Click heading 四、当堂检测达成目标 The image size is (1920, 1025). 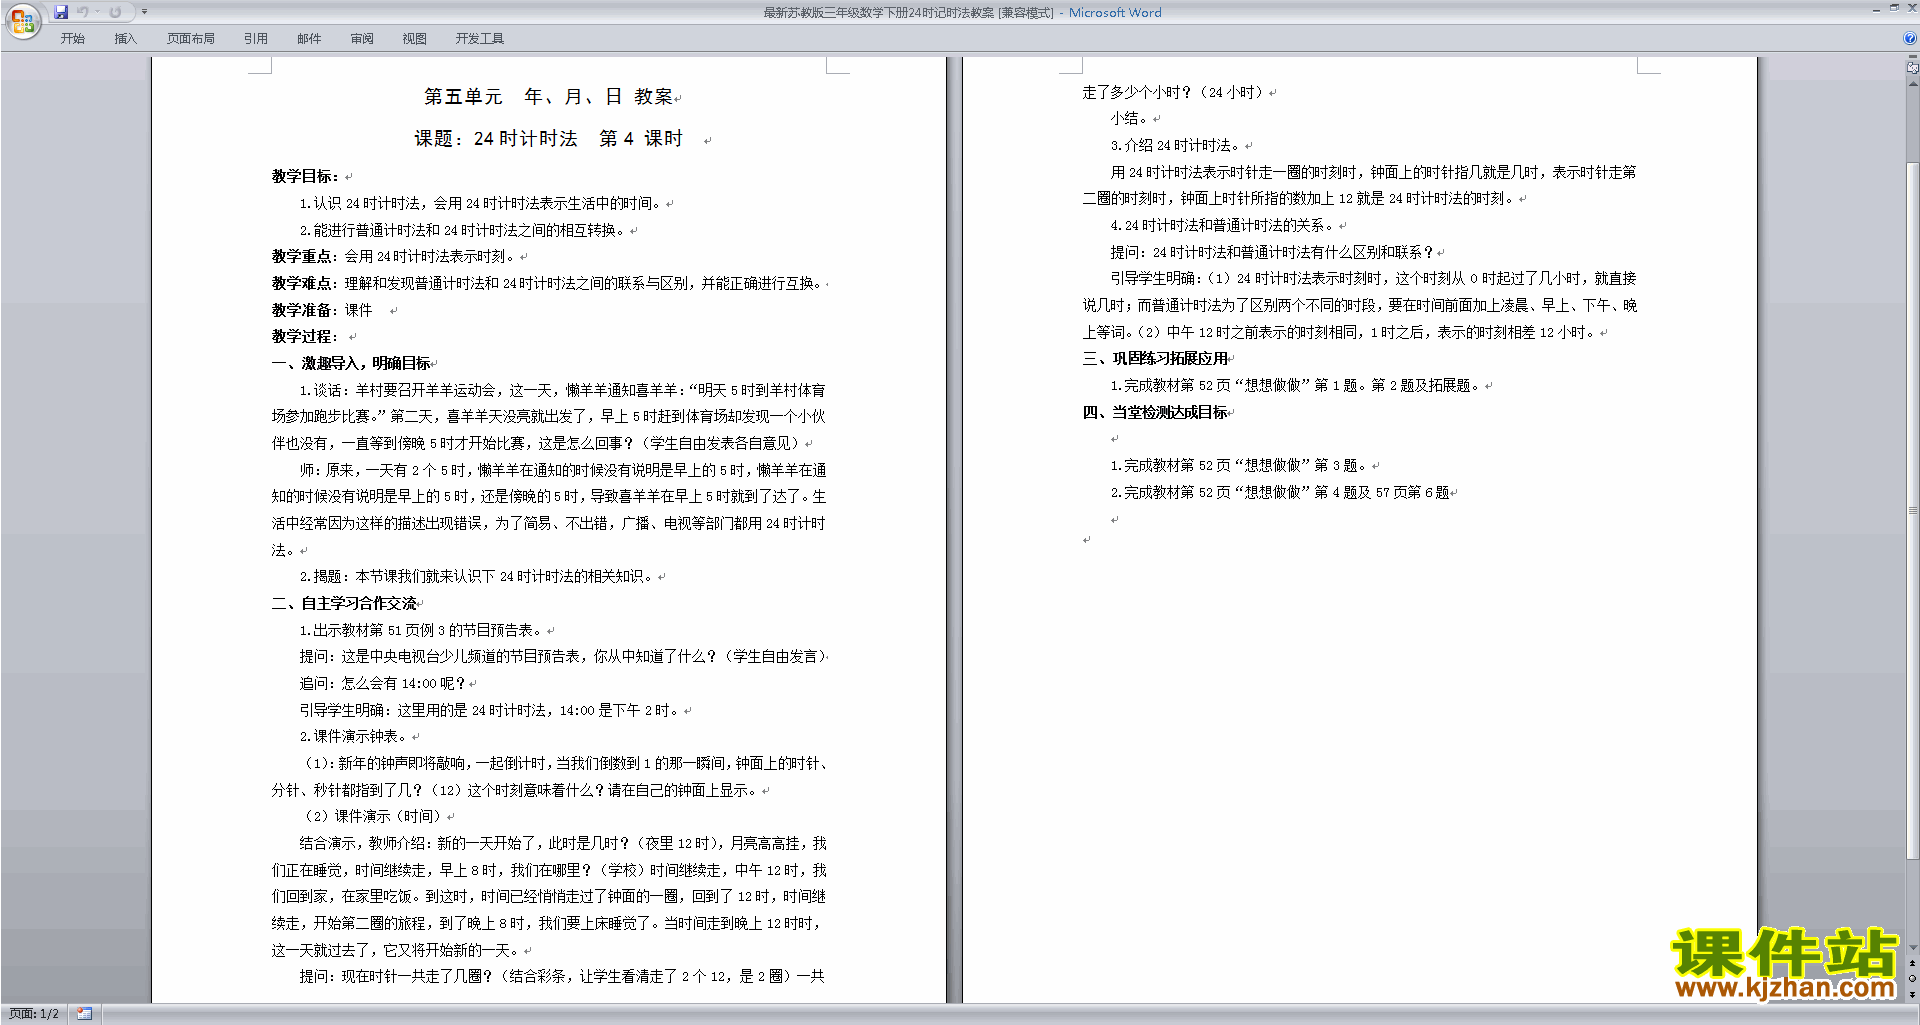(x=1155, y=412)
